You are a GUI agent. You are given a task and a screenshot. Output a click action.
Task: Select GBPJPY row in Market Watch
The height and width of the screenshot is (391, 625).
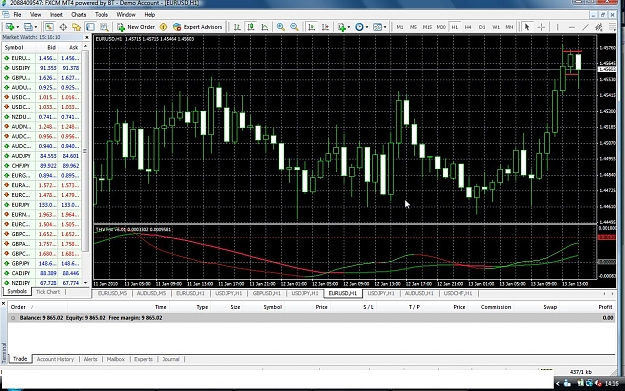point(42,263)
